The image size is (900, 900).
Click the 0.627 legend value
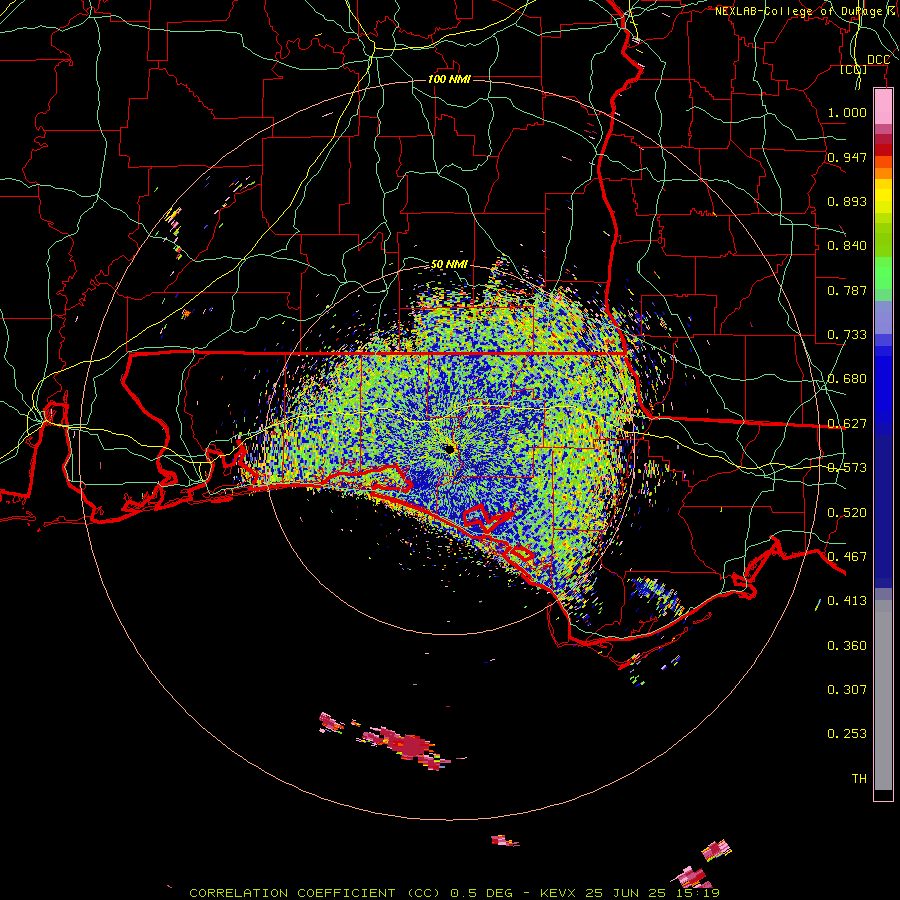[847, 424]
